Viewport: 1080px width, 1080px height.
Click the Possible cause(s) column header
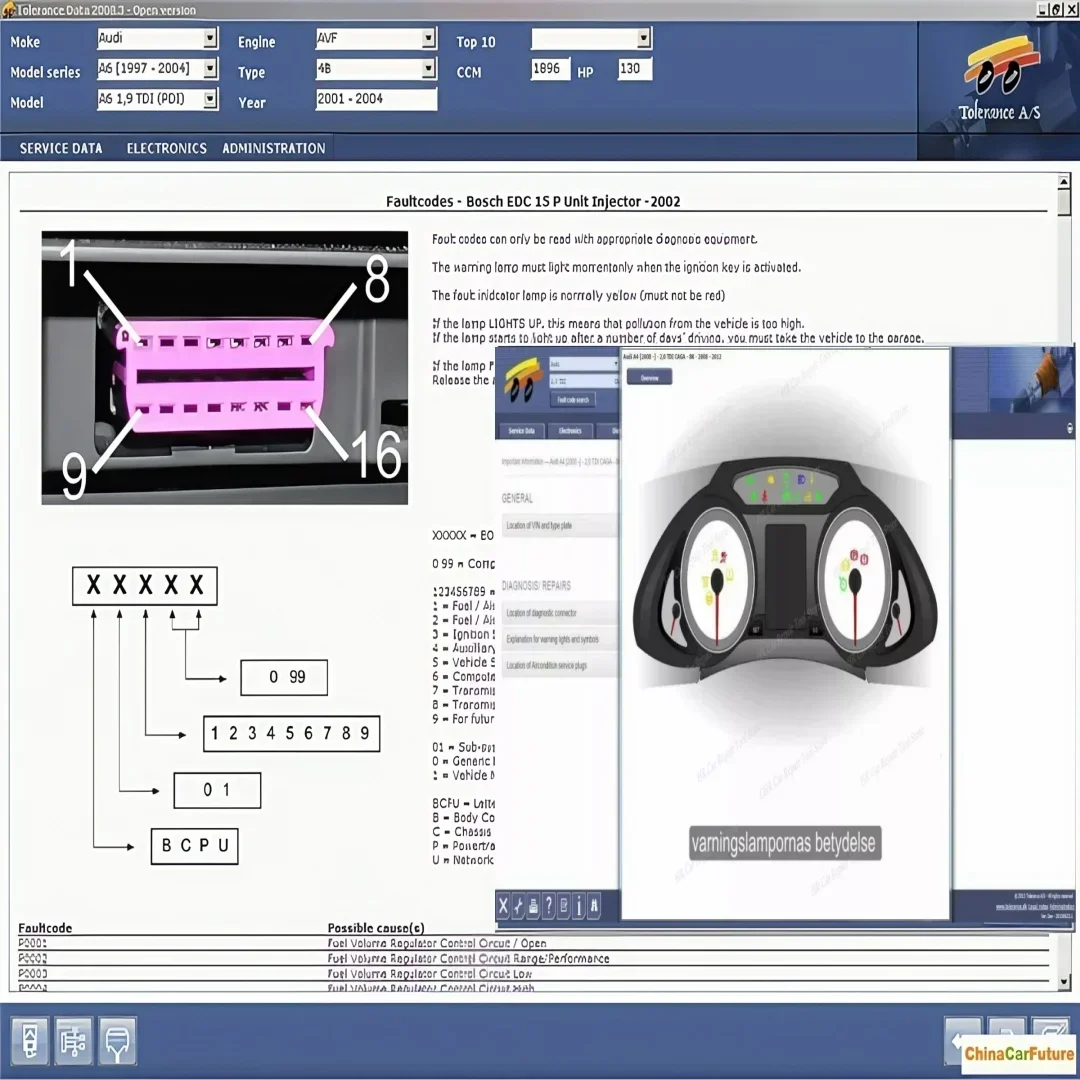[376, 928]
